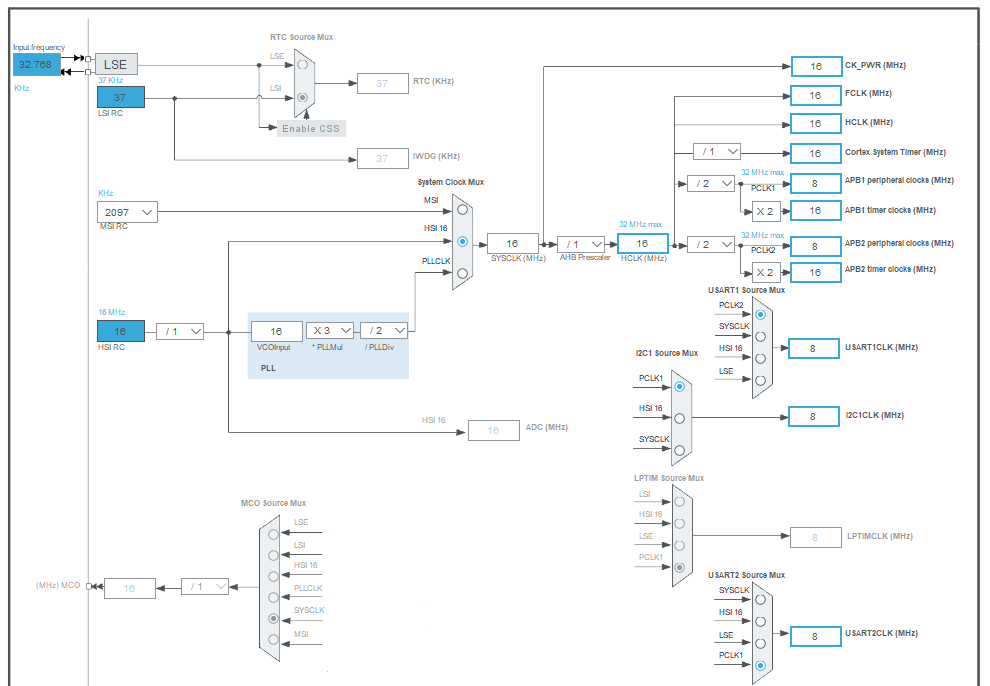Open MSI RC 2097 frequency dropdown
Screen dimensions: 990x686
tap(128, 213)
